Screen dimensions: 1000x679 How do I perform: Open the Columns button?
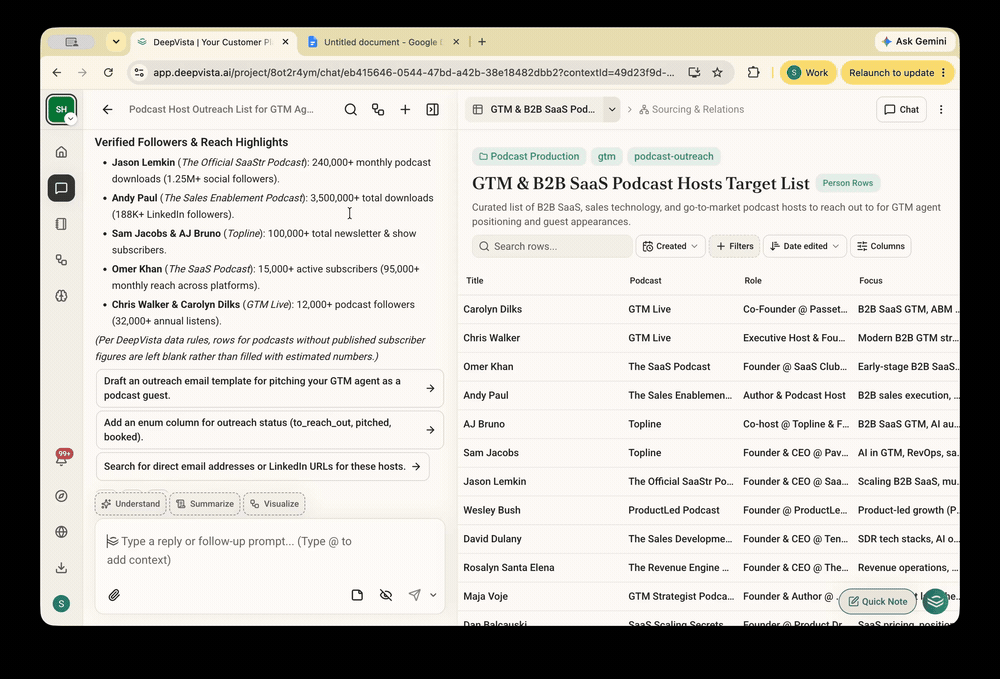(880, 246)
